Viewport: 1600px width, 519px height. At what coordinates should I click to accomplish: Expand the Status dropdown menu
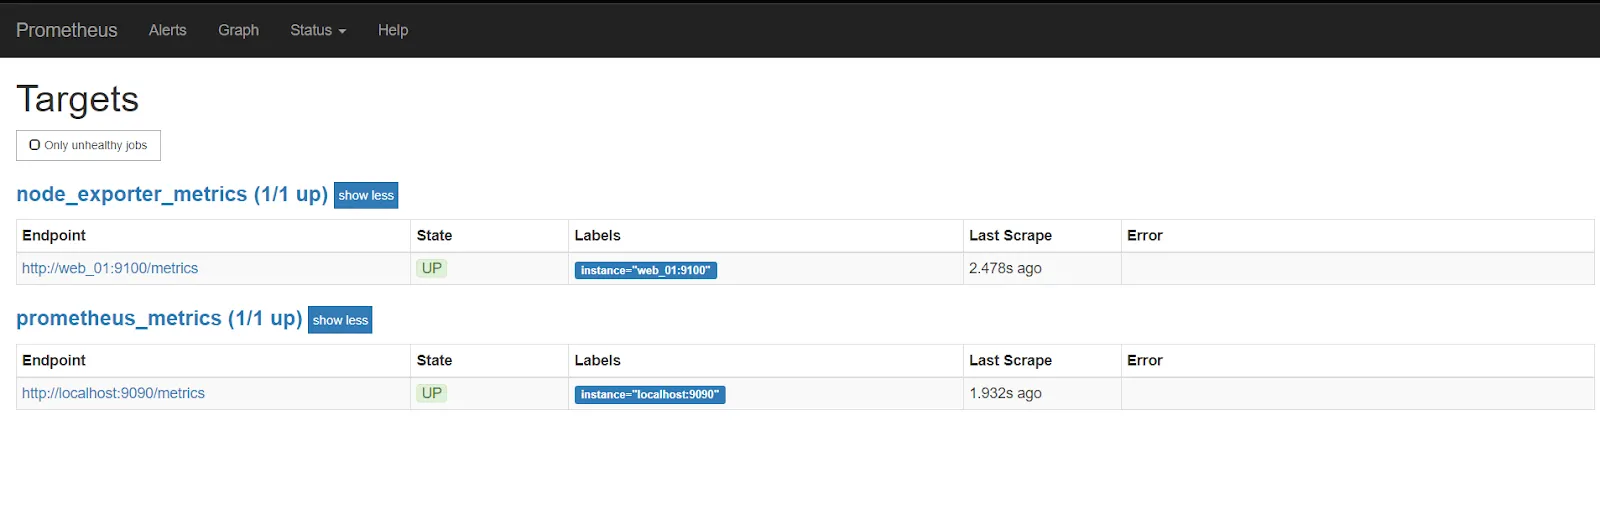point(318,30)
